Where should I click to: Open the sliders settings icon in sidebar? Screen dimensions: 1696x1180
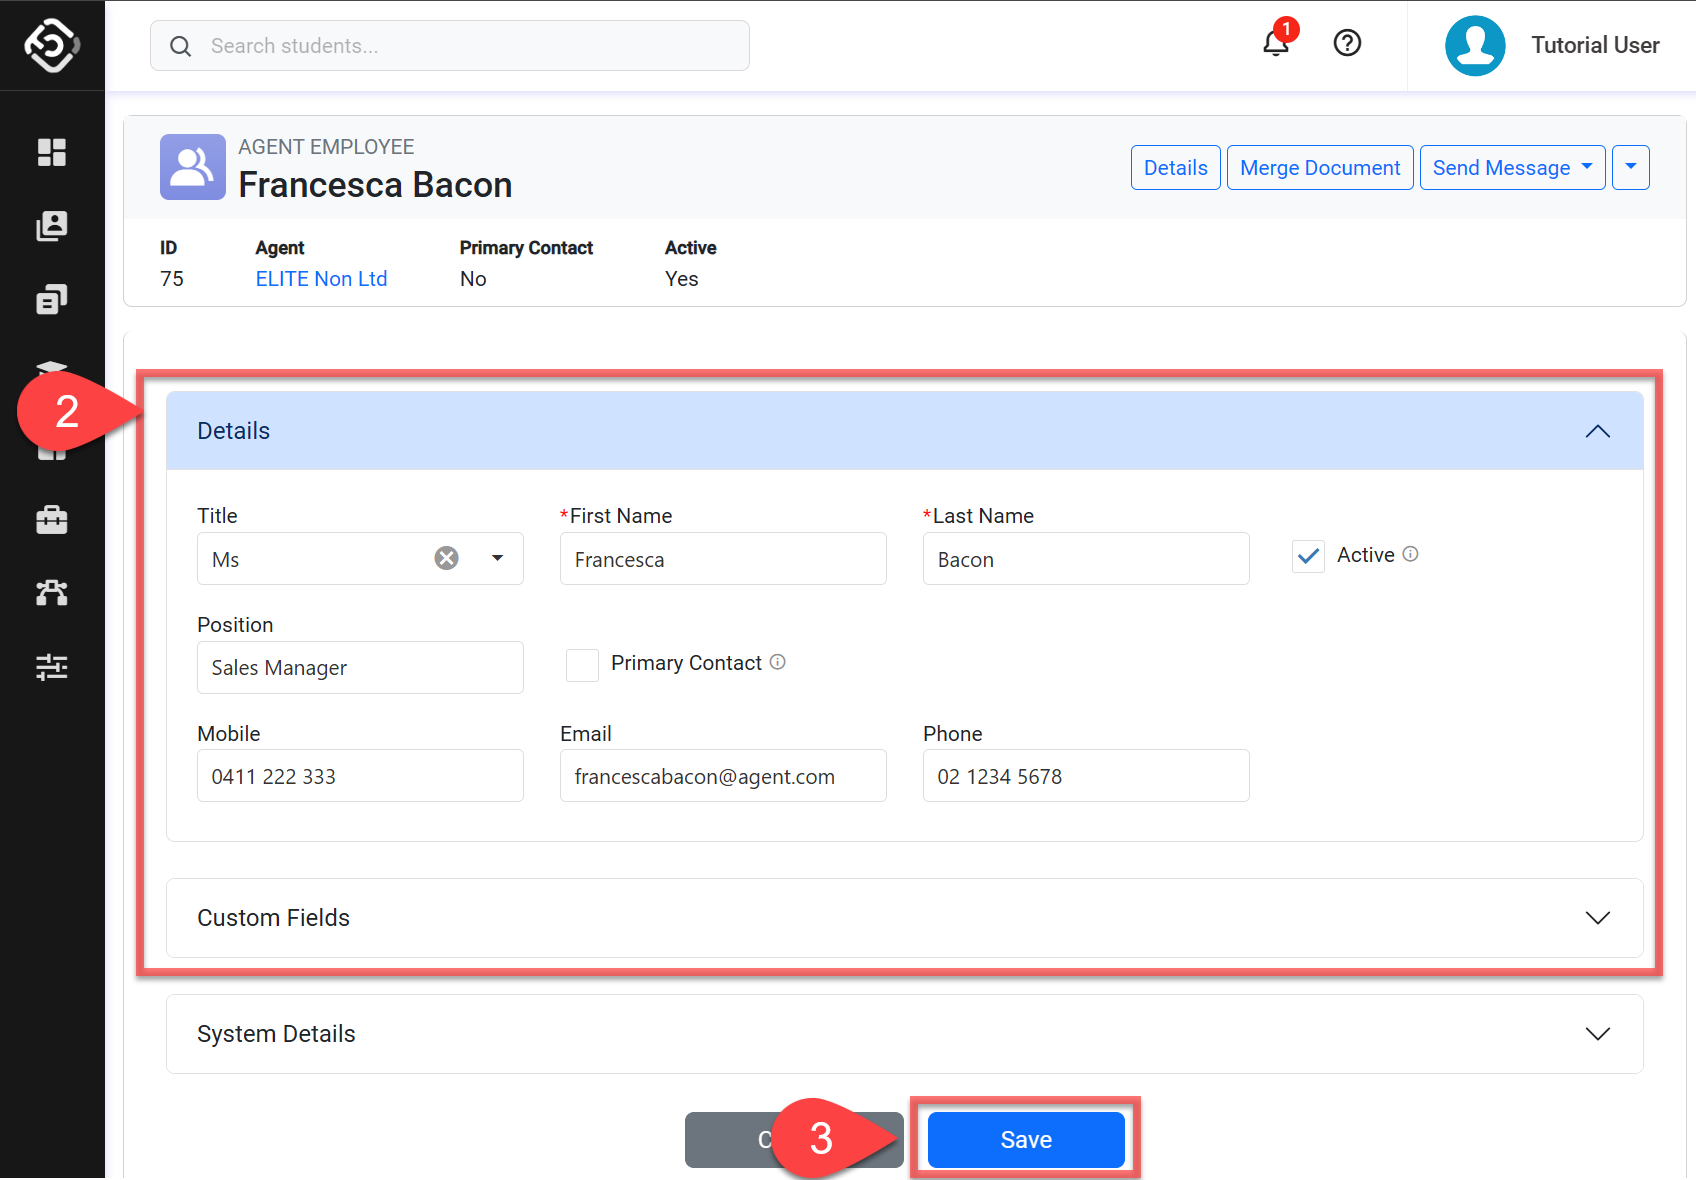[52, 667]
